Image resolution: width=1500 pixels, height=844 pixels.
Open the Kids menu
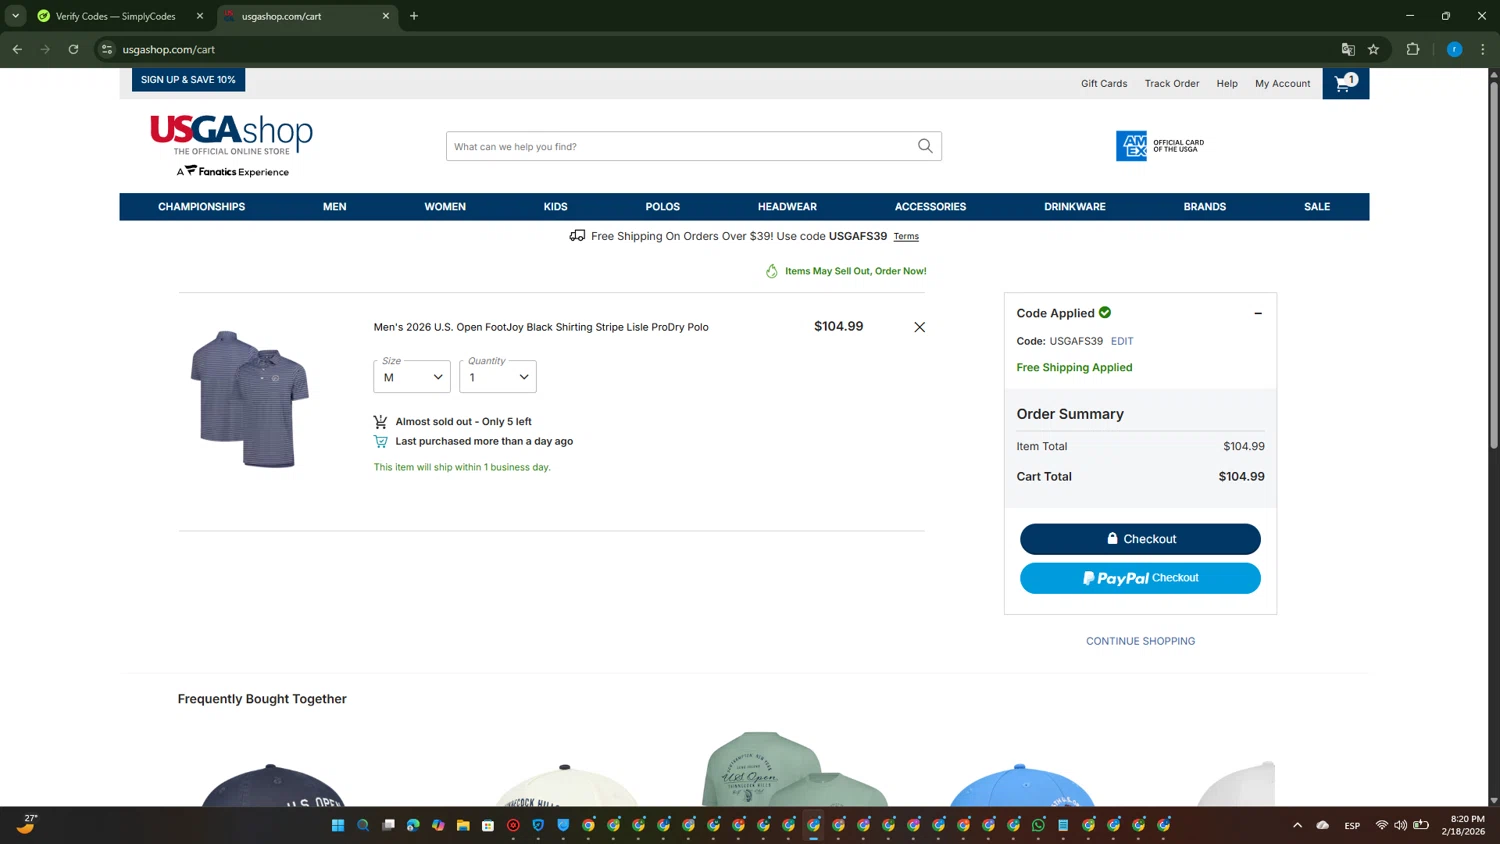point(555,207)
